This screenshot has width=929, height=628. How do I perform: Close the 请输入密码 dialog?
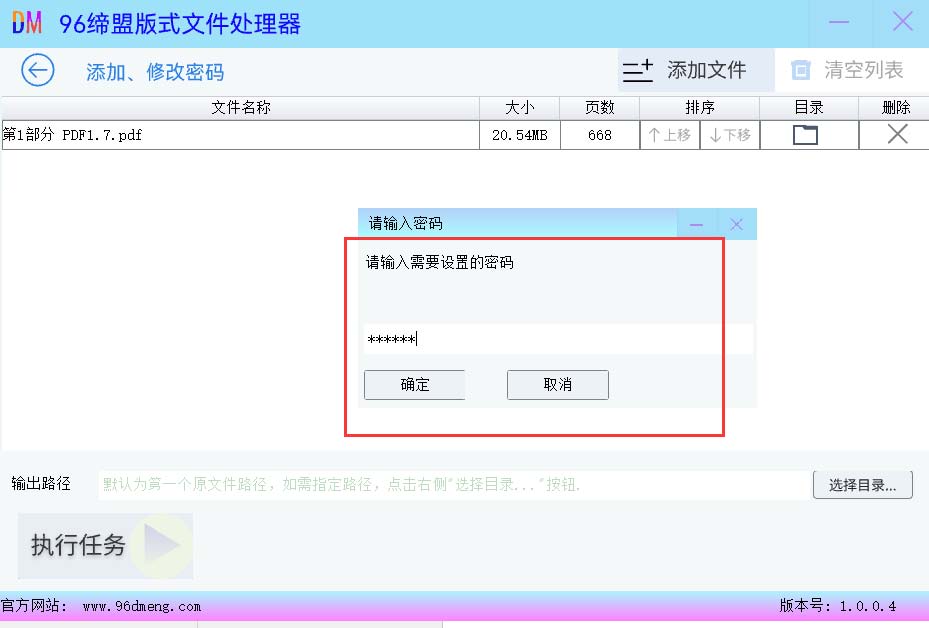tap(737, 224)
